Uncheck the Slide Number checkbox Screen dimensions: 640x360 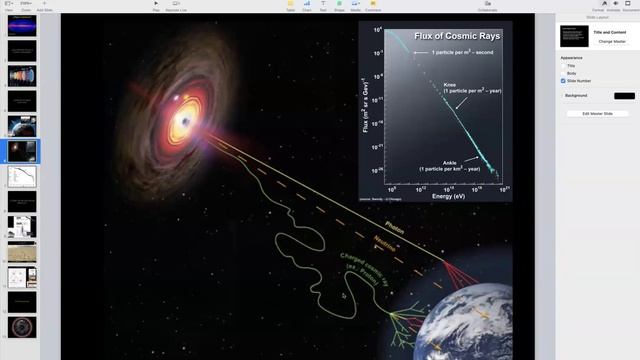point(563,81)
